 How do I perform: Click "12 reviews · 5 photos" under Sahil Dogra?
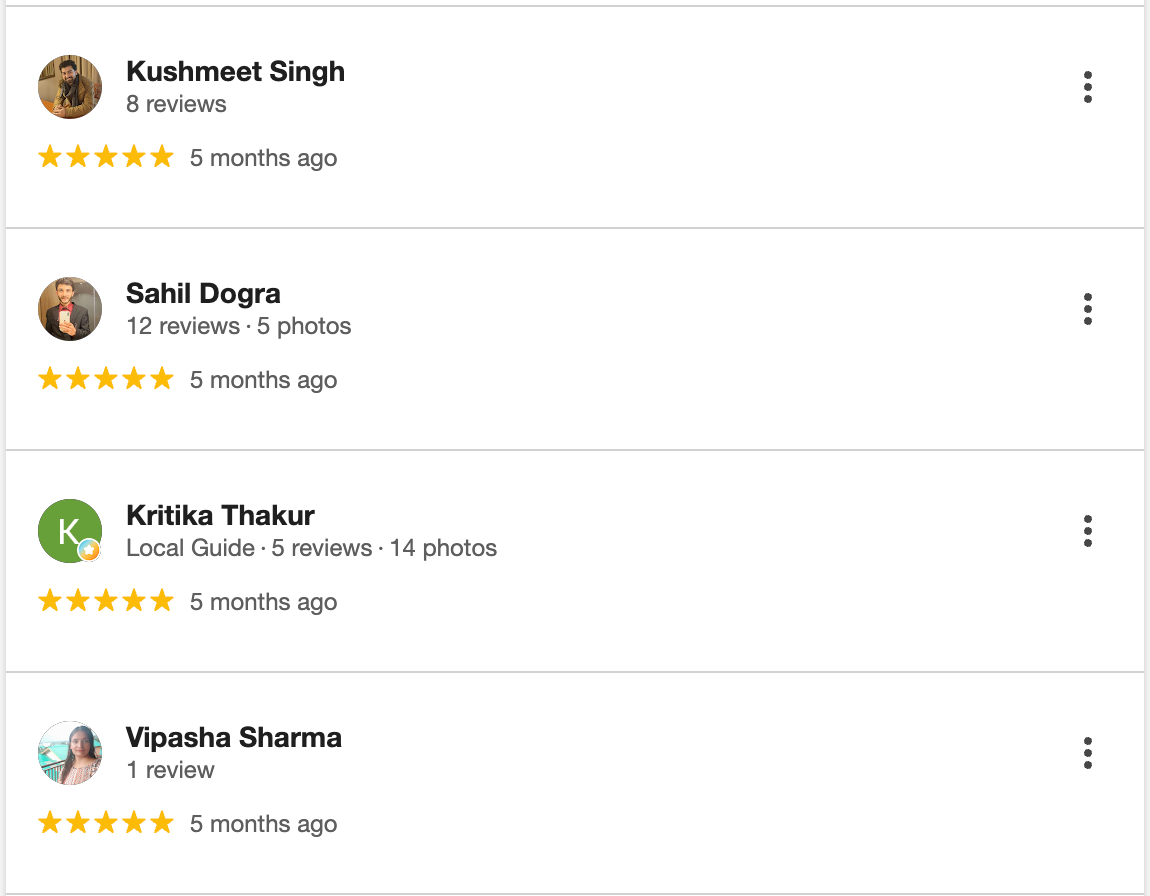click(238, 326)
